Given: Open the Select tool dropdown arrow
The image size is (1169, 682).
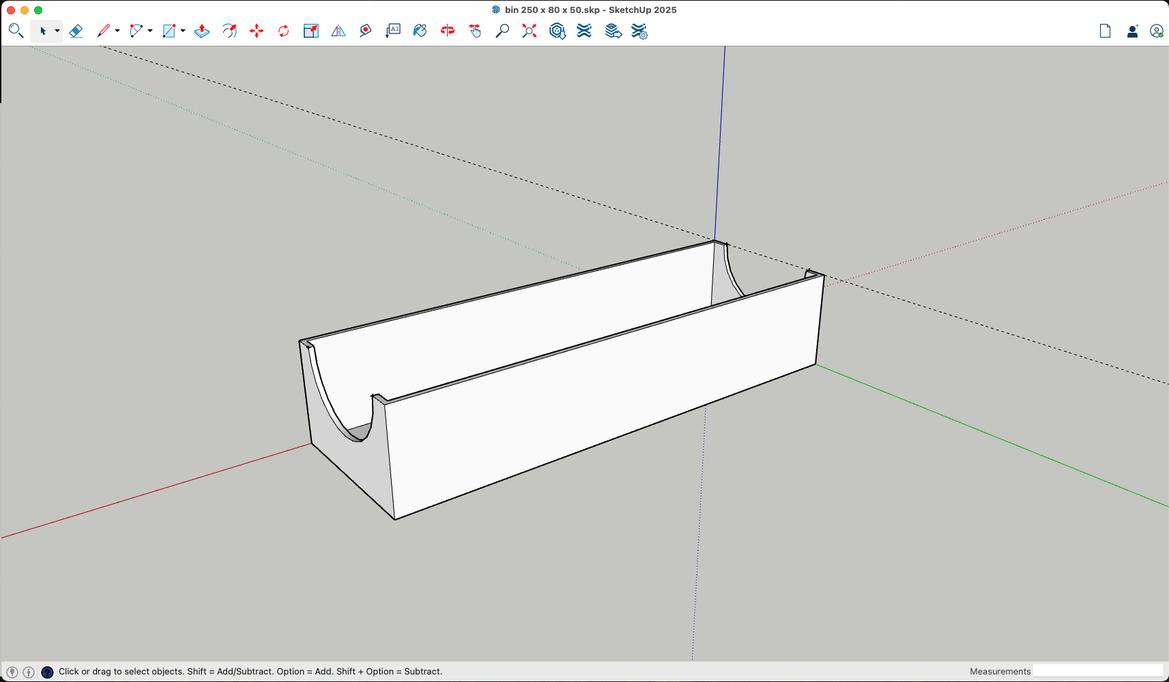Looking at the screenshot, I should 57,31.
